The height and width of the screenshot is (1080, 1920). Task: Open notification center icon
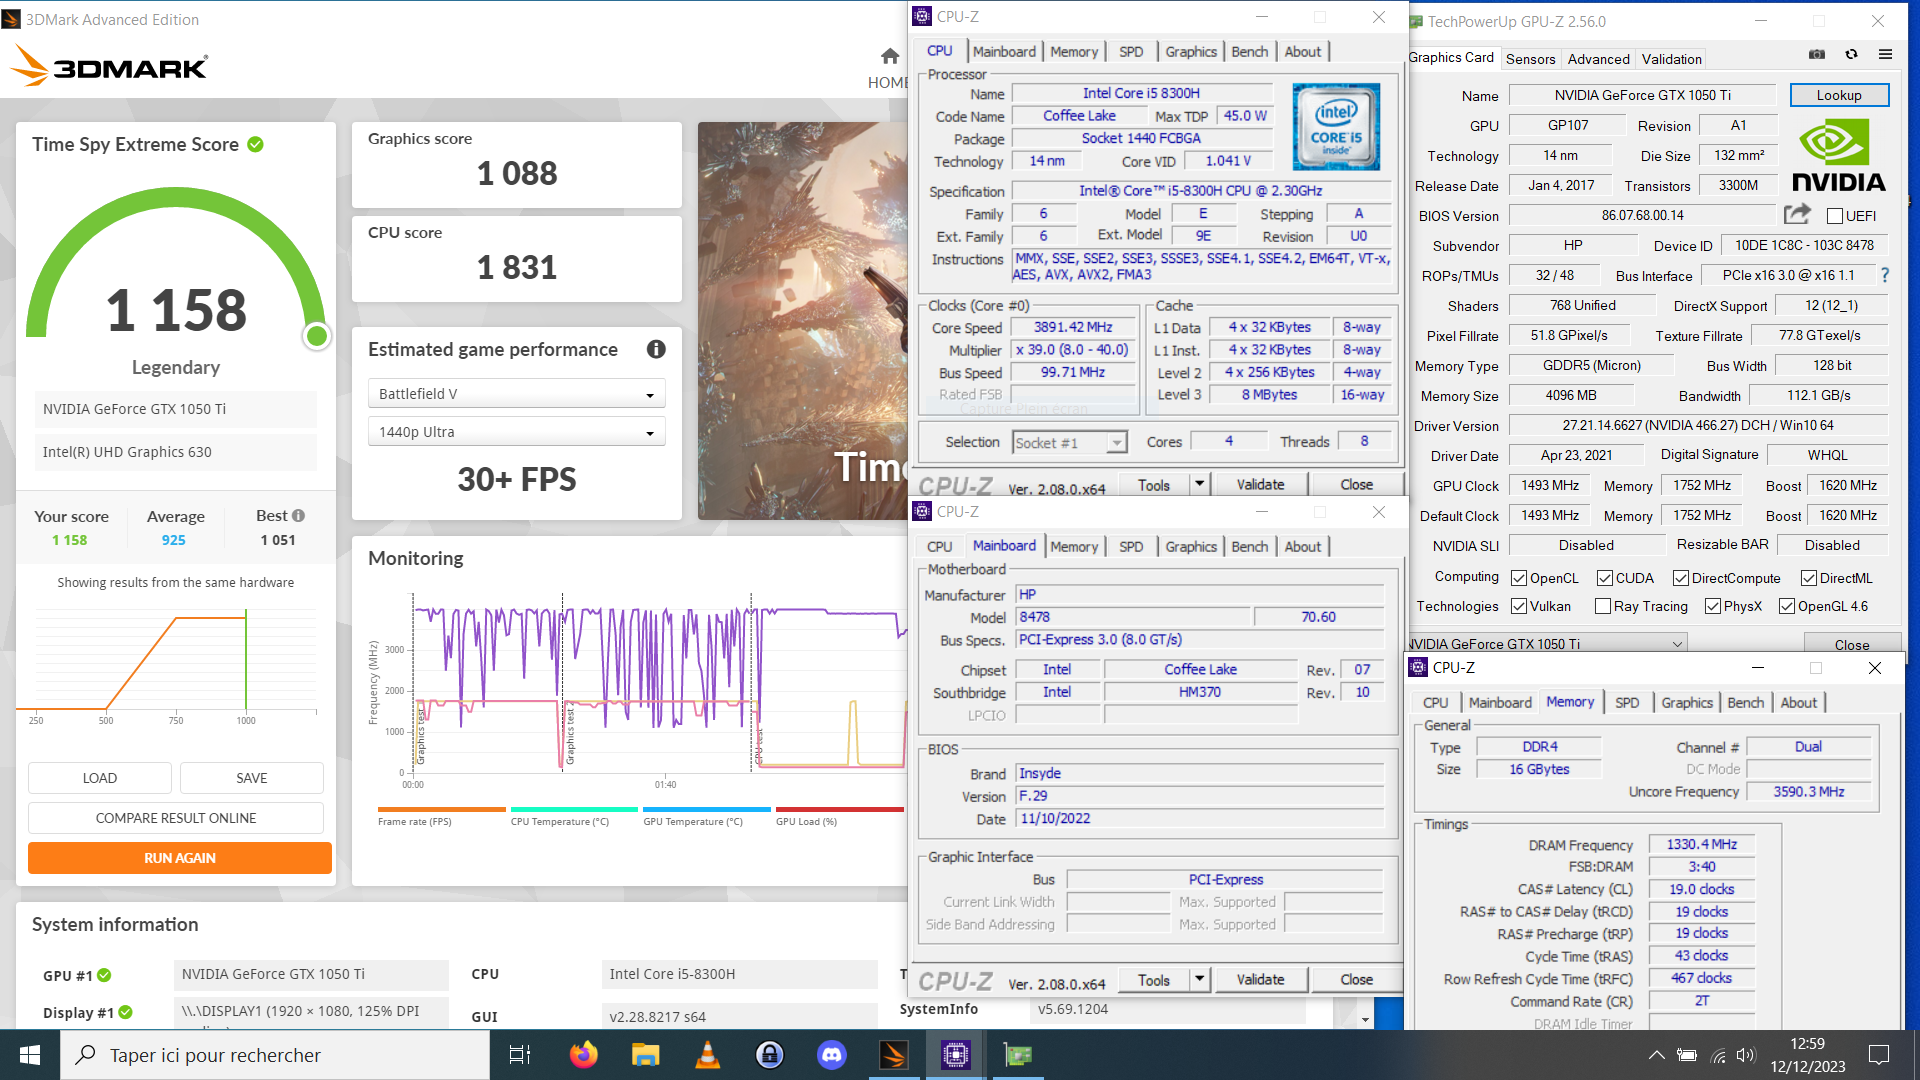point(1879,1055)
